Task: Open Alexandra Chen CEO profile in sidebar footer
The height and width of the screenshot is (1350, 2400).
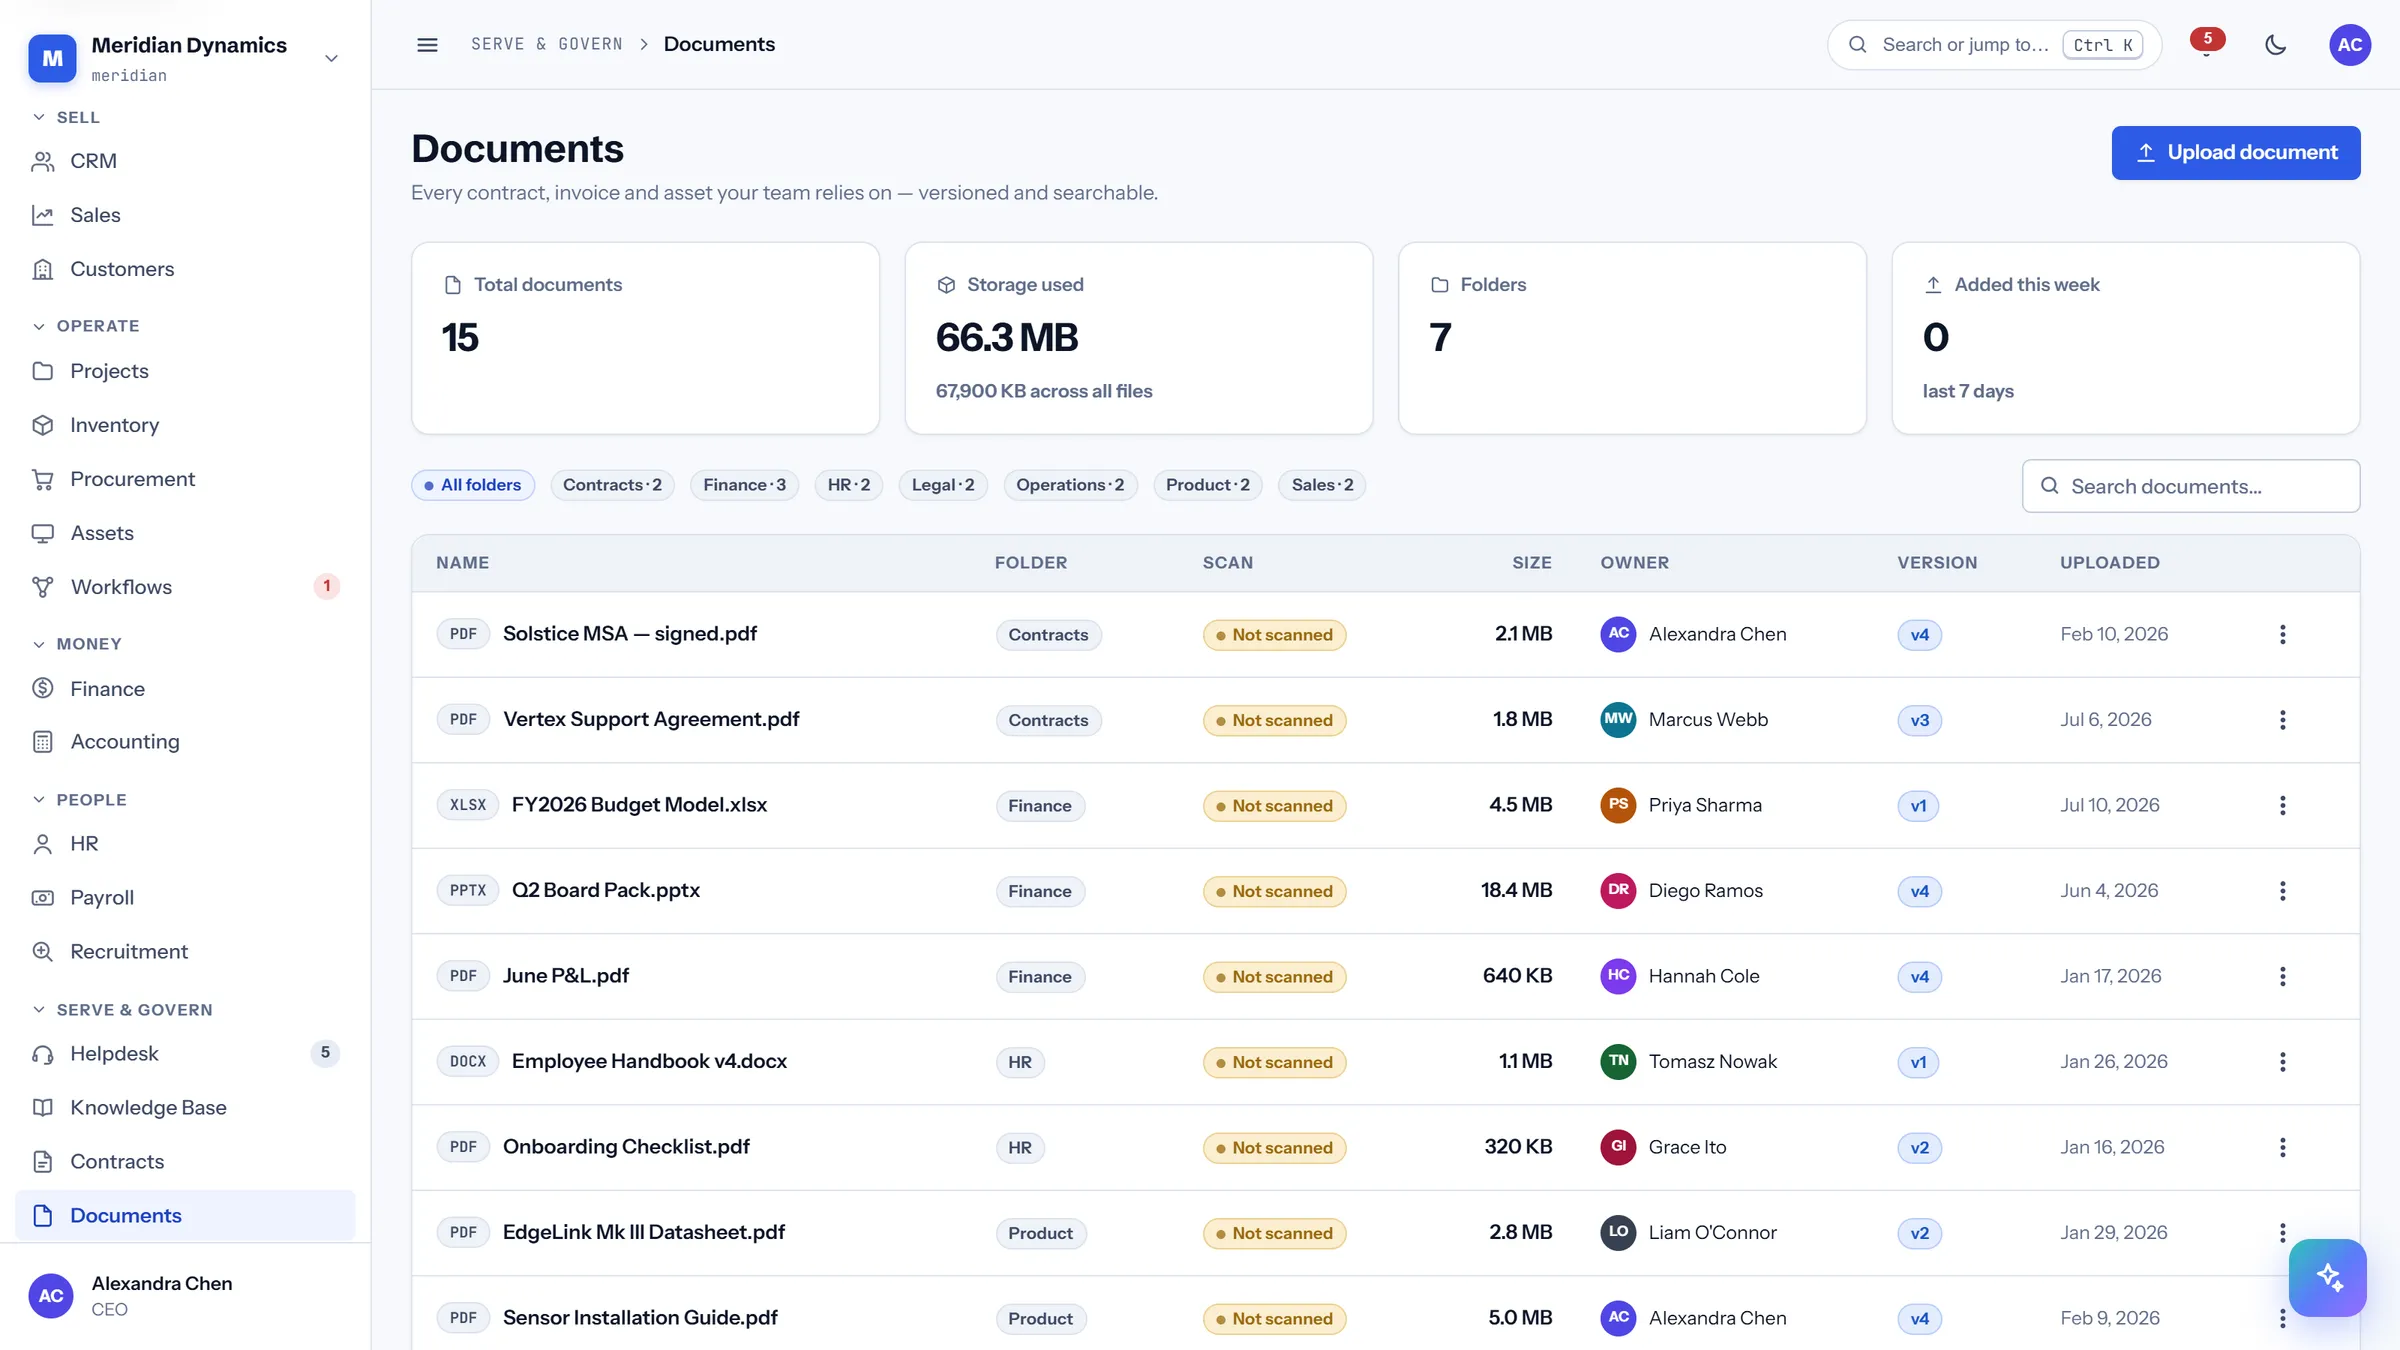Action: 185,1296
